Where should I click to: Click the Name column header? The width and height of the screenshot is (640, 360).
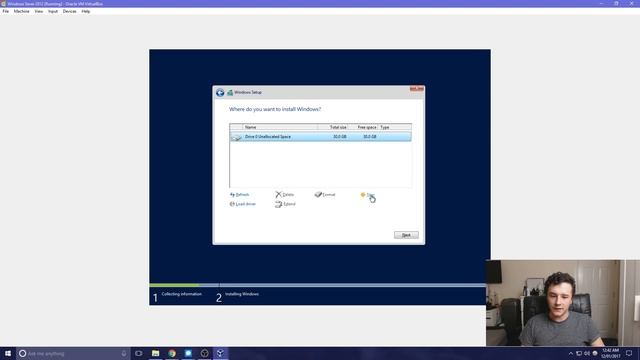coord(280,127)
